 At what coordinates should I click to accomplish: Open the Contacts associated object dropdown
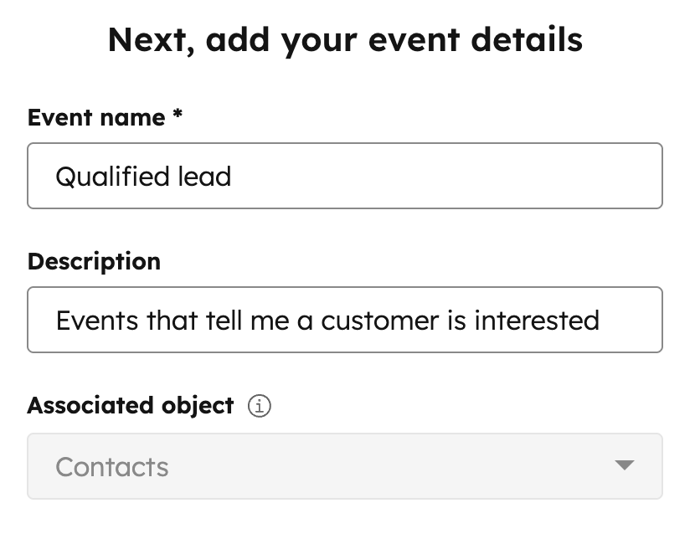coord(344,466)
